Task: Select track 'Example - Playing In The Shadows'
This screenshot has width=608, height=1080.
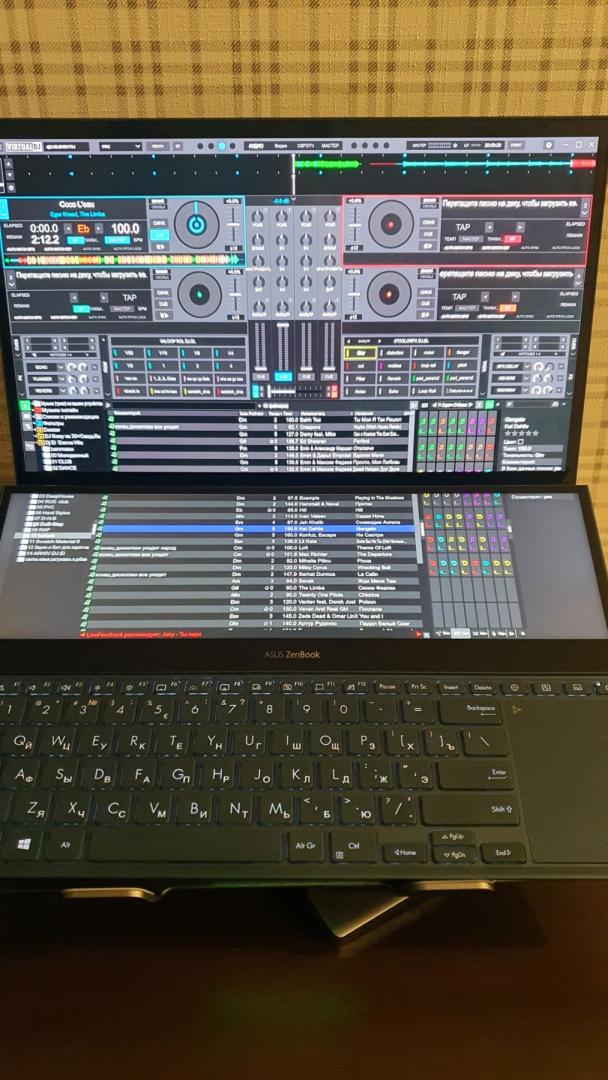Action: pos(260,497)
